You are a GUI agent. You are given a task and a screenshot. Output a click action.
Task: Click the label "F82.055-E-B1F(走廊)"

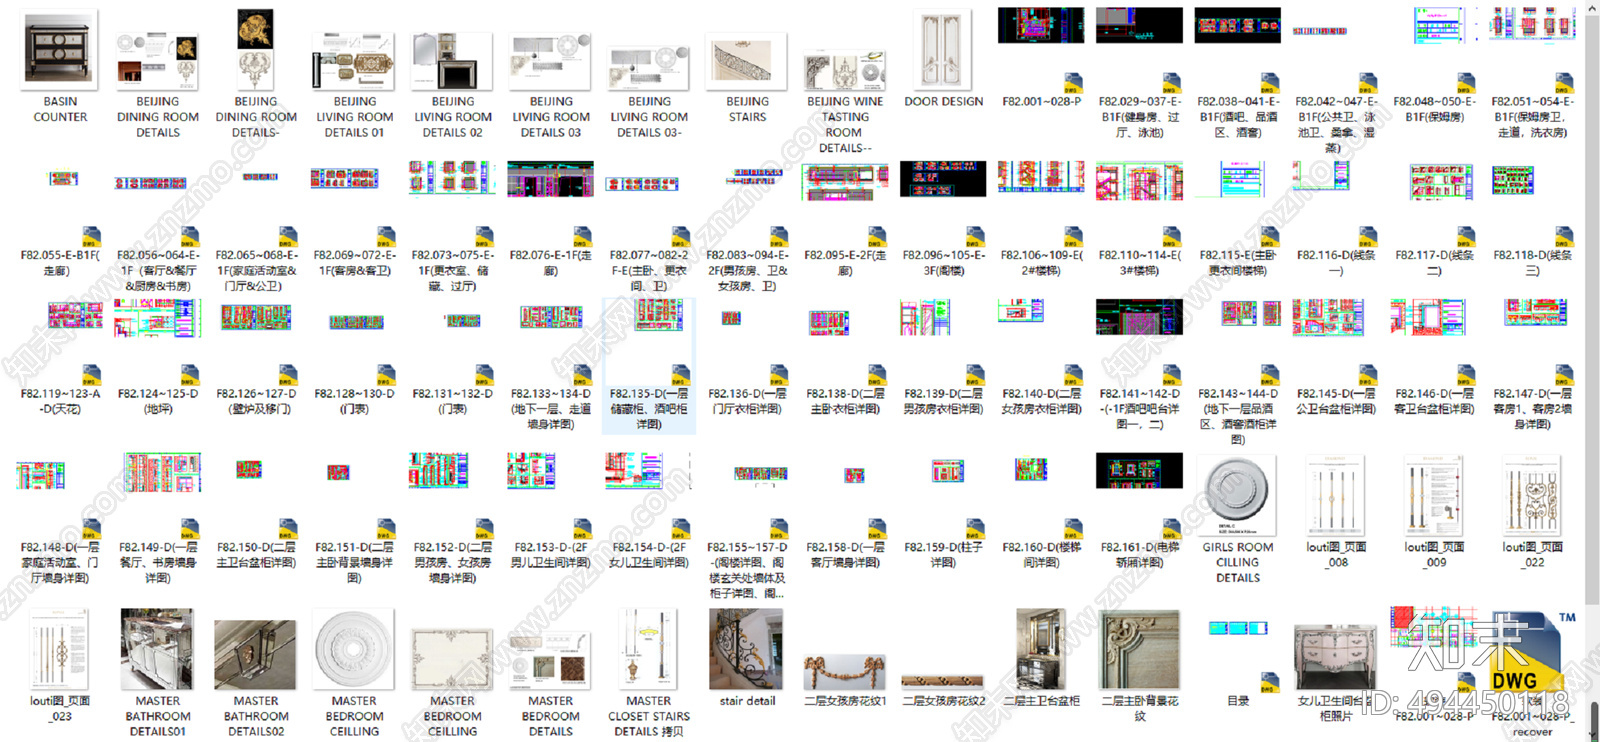pyautogui.click(x=60, y=263)
